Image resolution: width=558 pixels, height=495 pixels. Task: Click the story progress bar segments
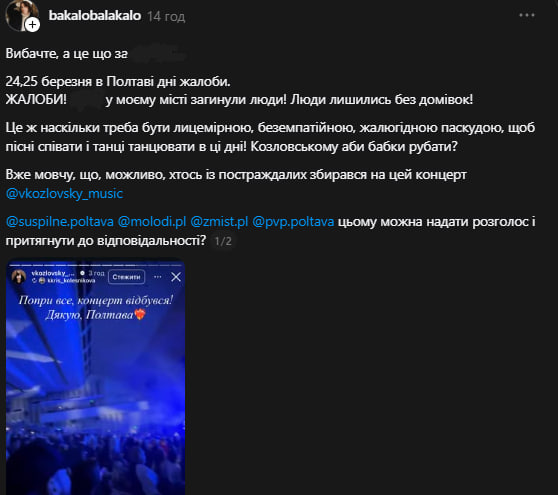click(x=95, y=265)
